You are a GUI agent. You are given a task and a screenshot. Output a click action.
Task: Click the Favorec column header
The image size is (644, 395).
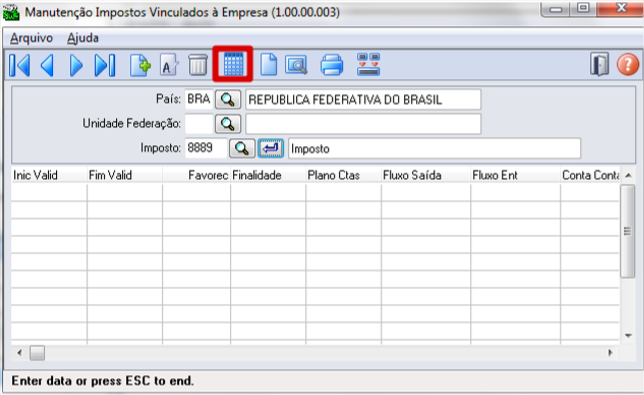click(196, 175)
